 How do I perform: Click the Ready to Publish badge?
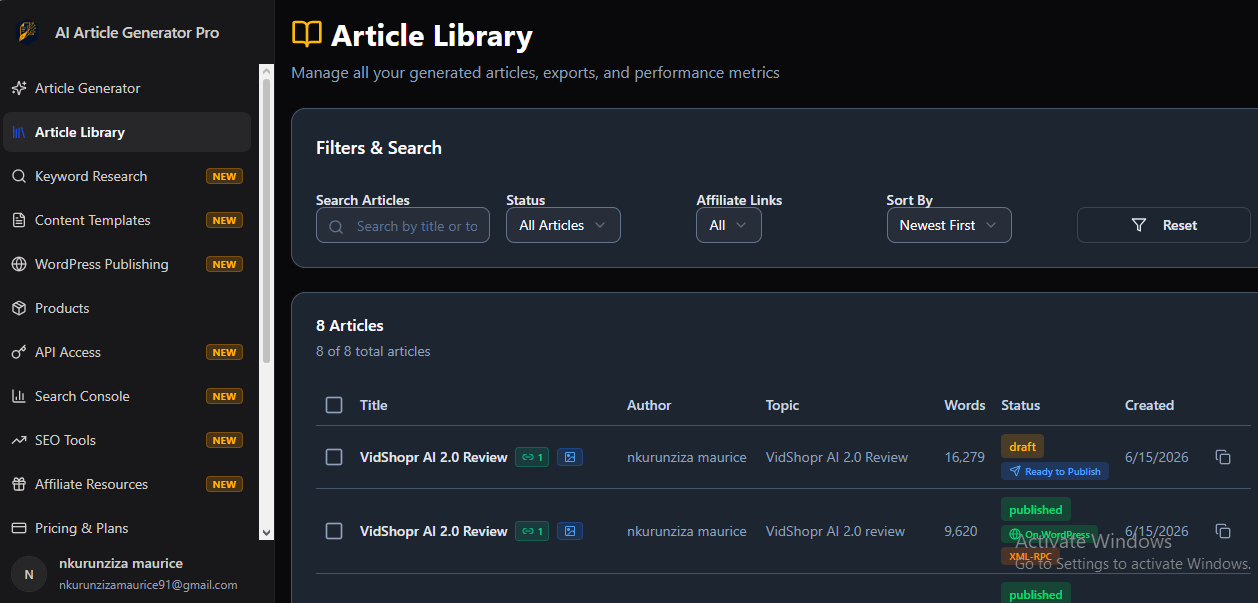(1055, 471)
